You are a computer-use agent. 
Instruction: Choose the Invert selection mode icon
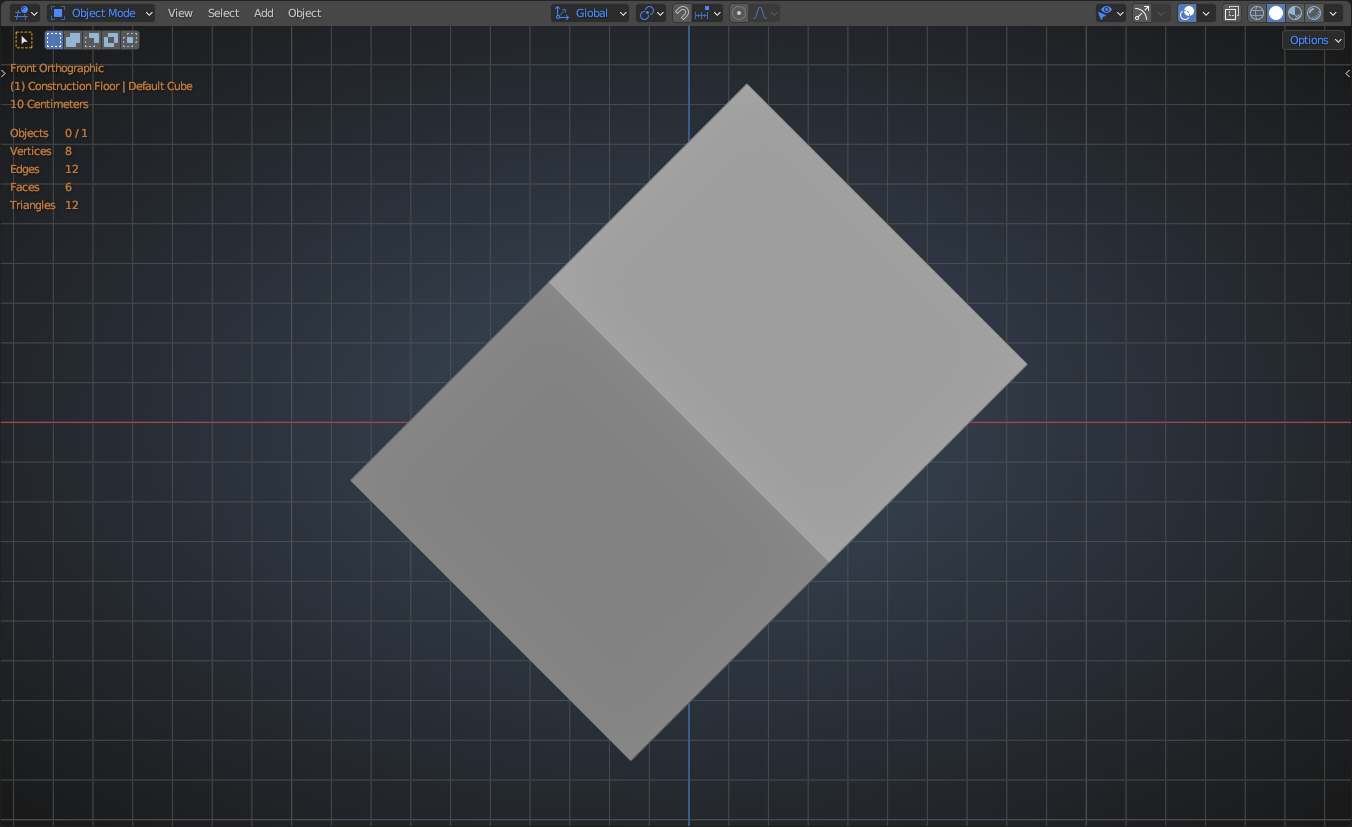(x=111, y=40)
